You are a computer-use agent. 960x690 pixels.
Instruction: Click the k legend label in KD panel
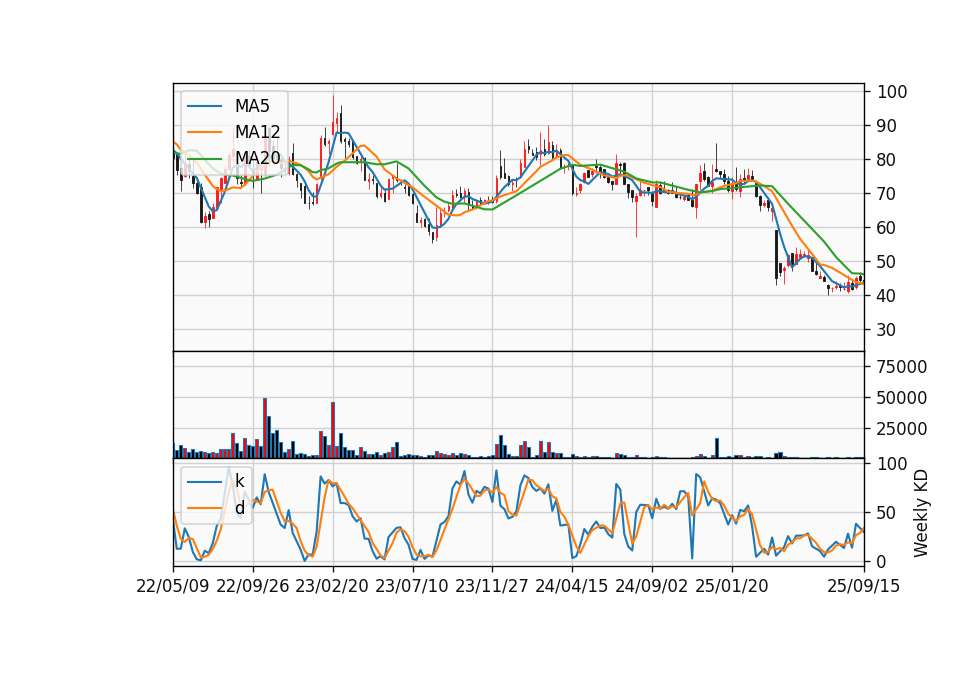[239, 481]
